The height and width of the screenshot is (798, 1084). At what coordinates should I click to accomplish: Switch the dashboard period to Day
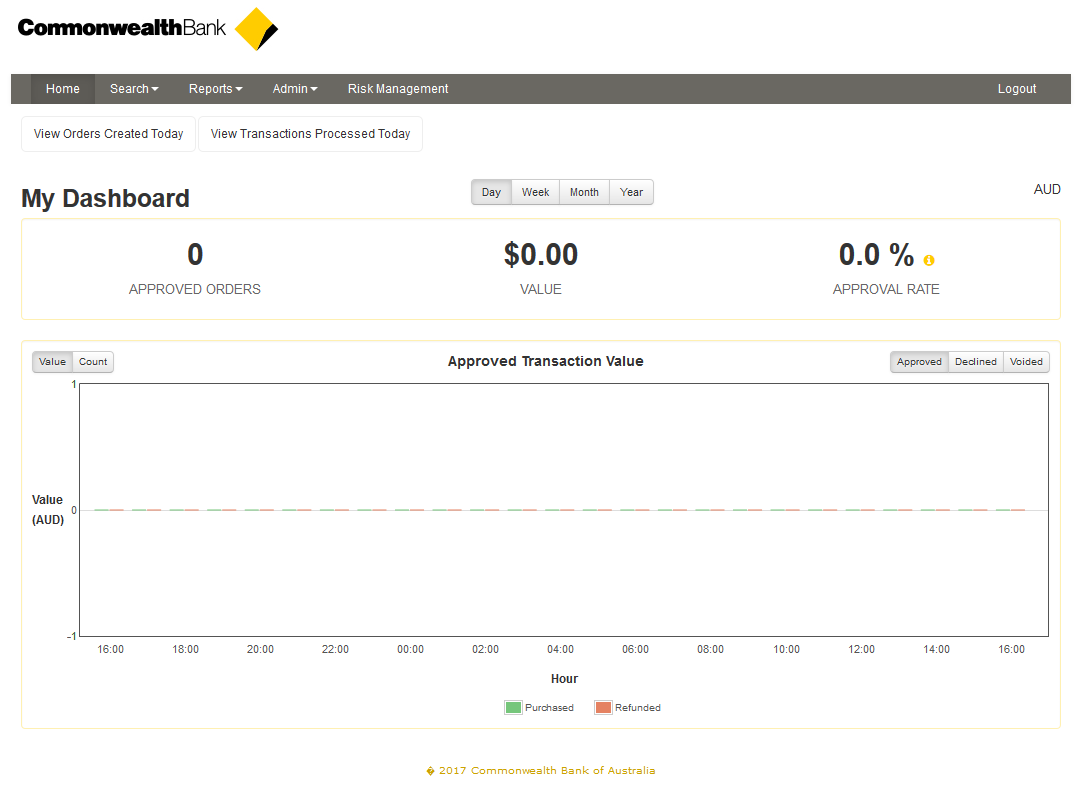pos(491,192)
